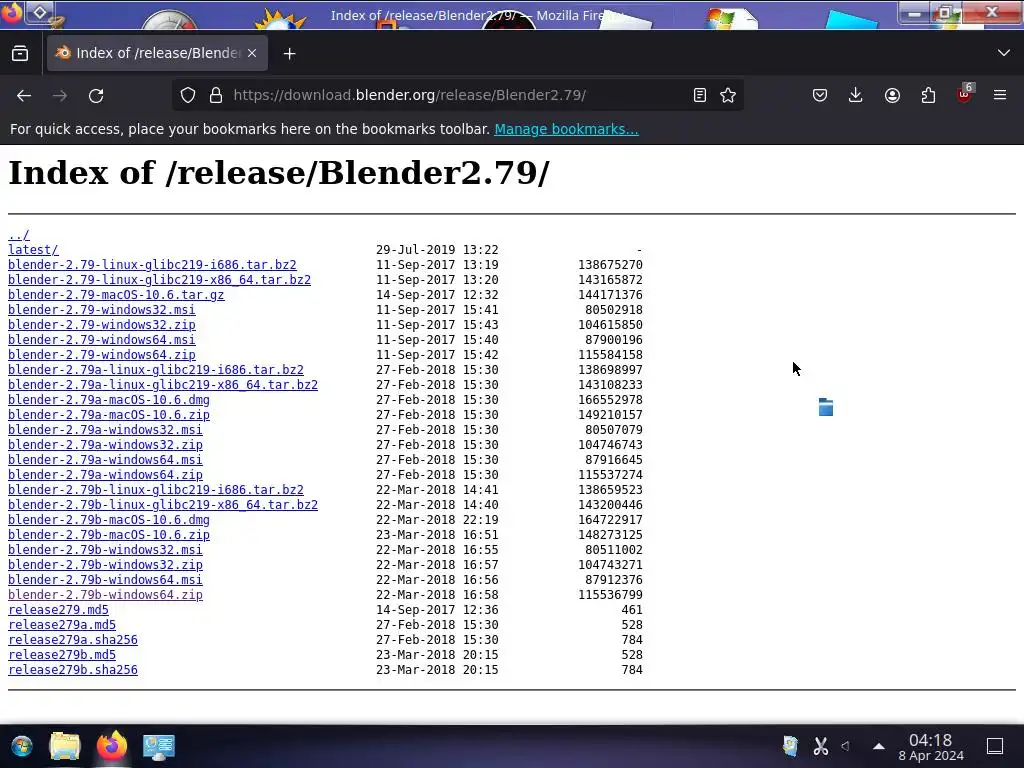Download blender-2.79a-windows32.msi
1024x768 pixels.
pyautogui.click(x=105, y=430)
